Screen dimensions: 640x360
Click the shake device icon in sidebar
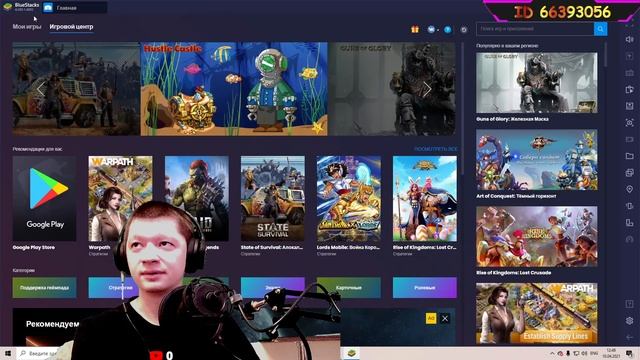[x=629, y=206]
